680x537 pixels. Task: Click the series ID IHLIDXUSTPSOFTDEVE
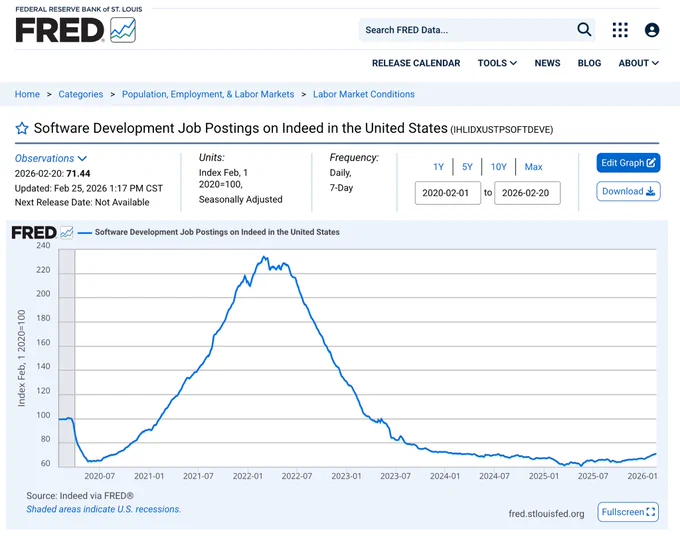pos(502,130)
